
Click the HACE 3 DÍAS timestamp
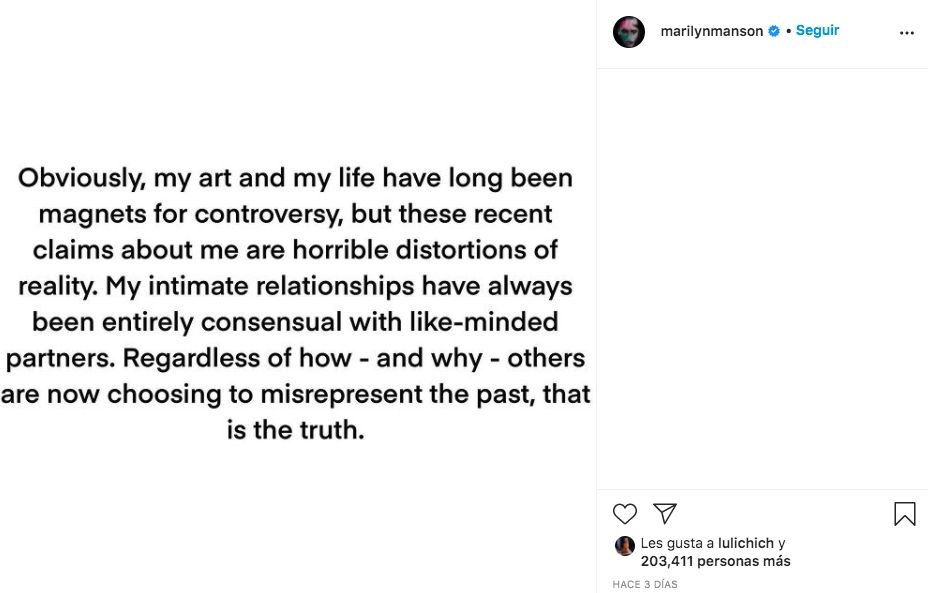[x=645, y=584]
